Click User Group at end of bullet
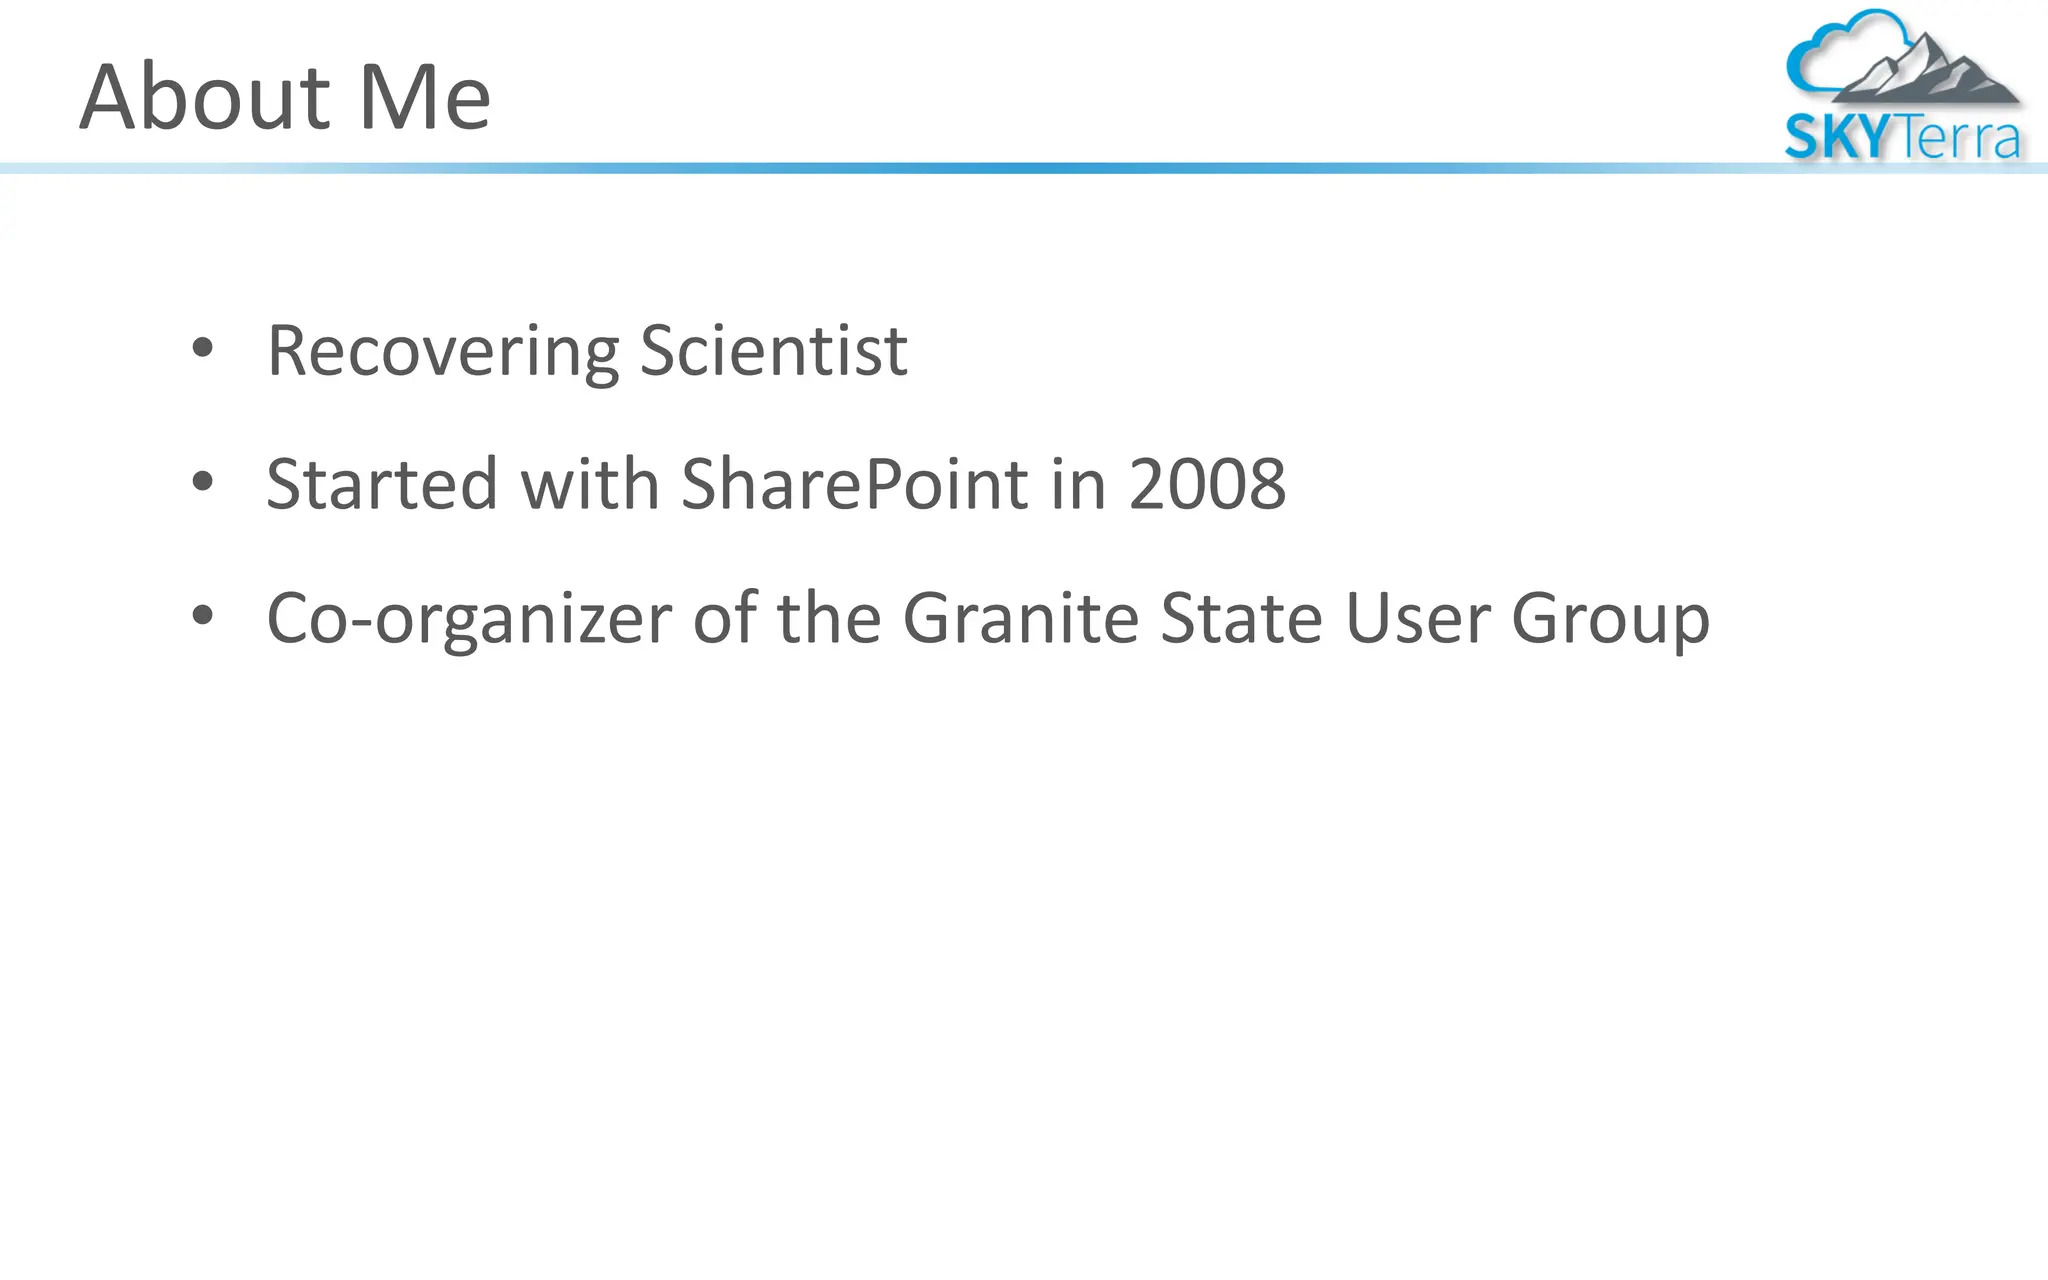Viewport: 2048px width, 1280px height. 1527,618
